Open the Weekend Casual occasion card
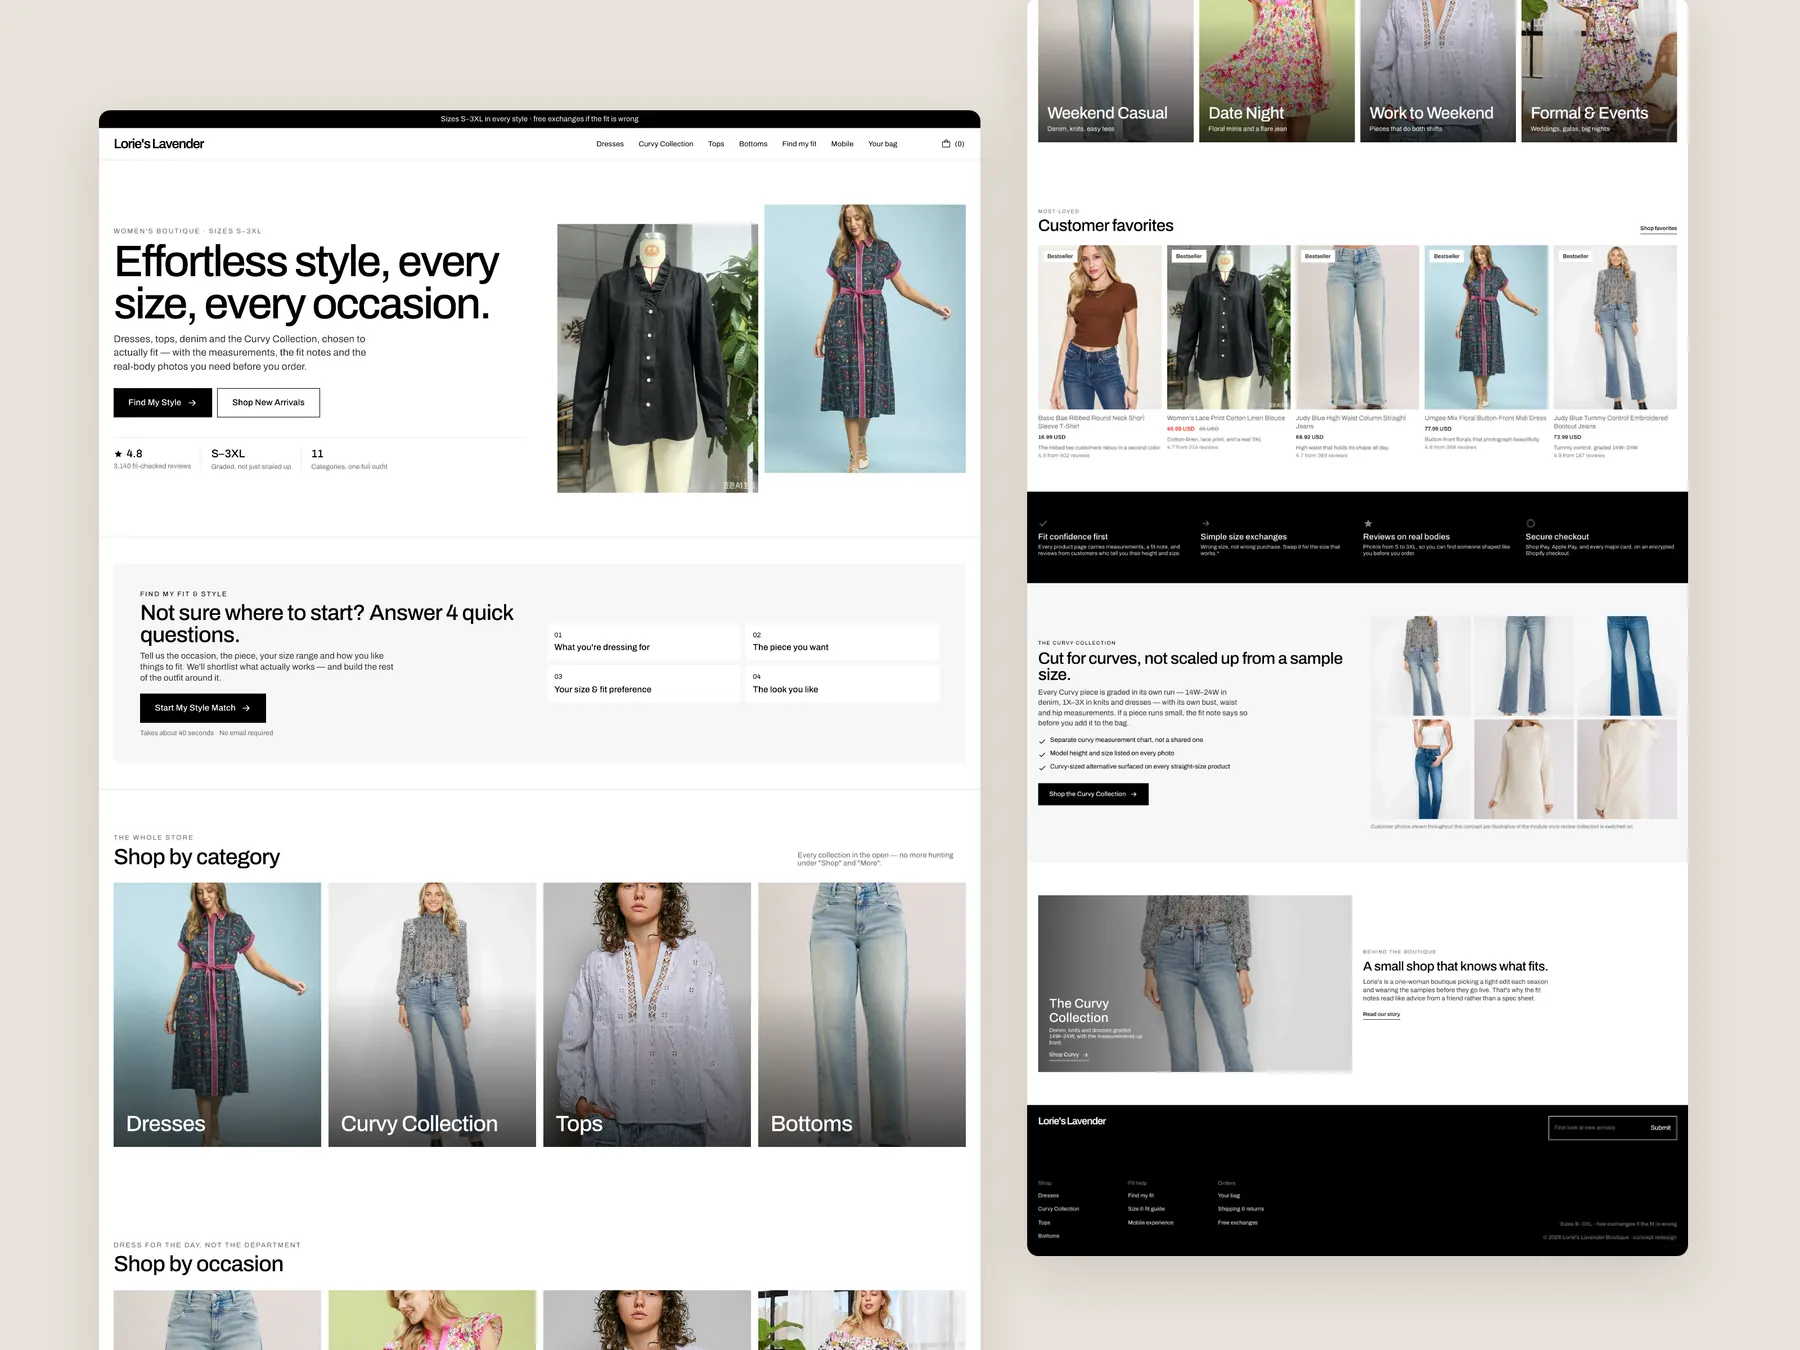Viewport: 1800px width, 1350px height. (x=1116, y=71)
